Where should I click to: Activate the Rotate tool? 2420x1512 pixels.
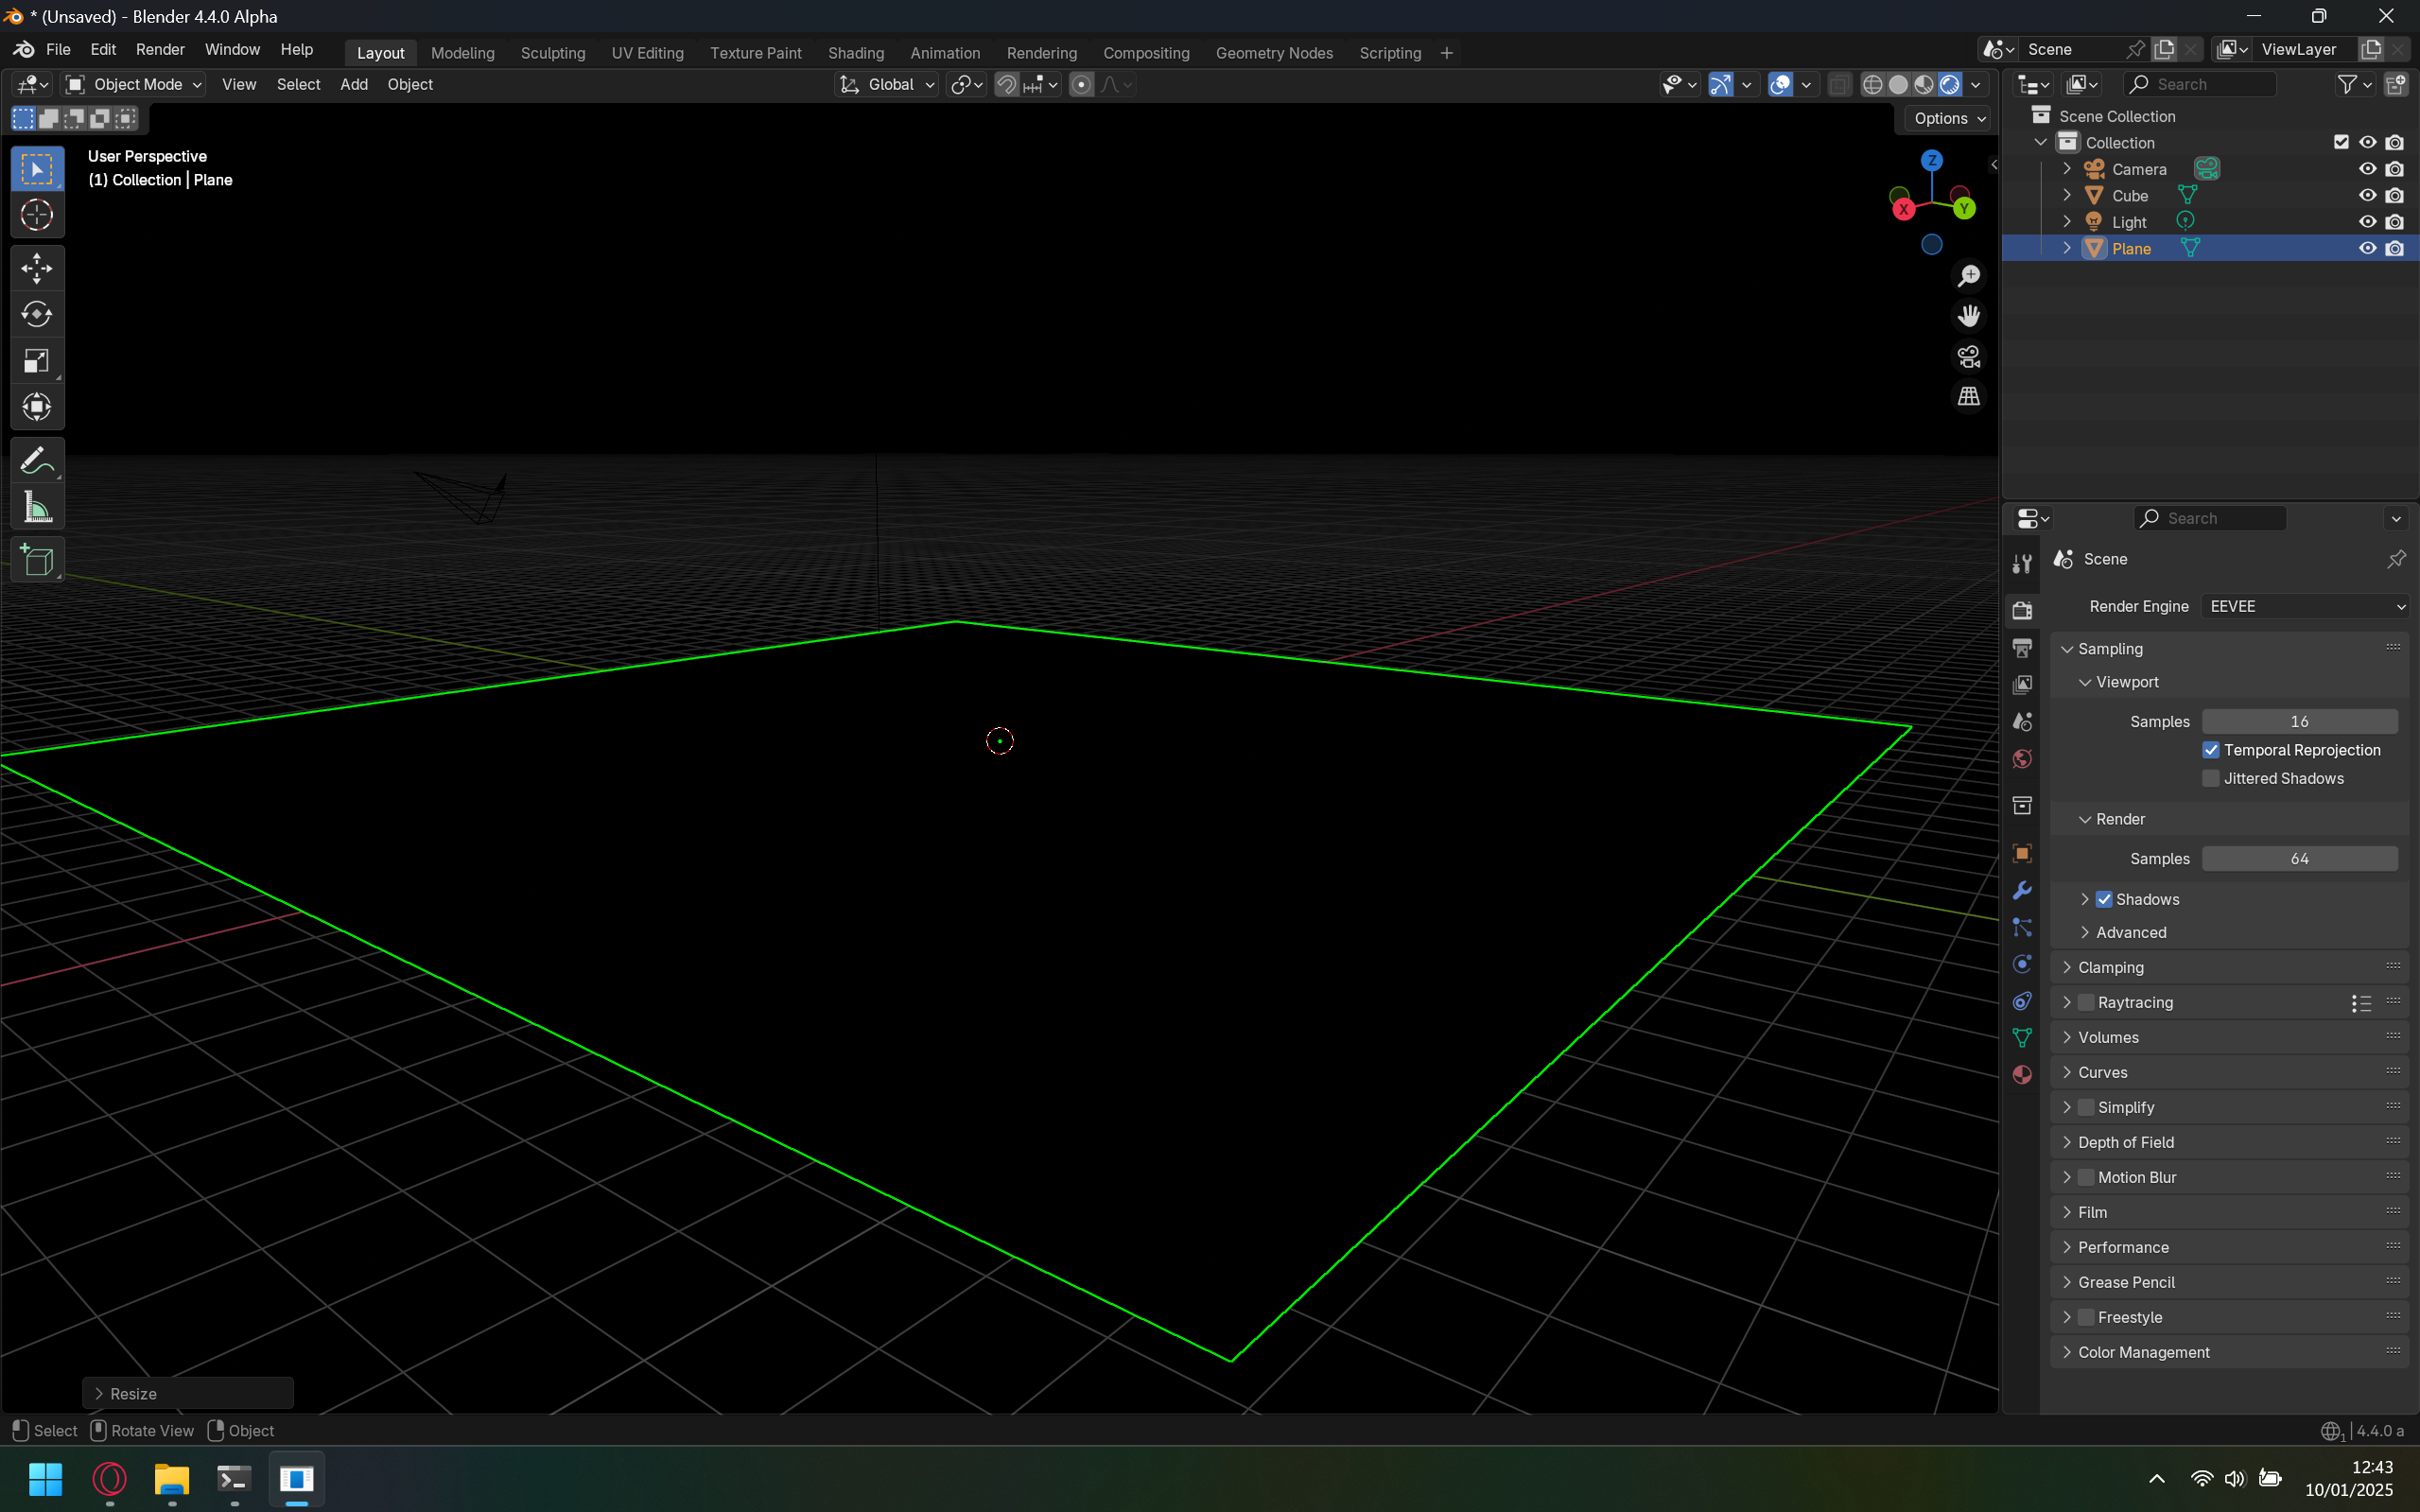click(x=37, y=314)
